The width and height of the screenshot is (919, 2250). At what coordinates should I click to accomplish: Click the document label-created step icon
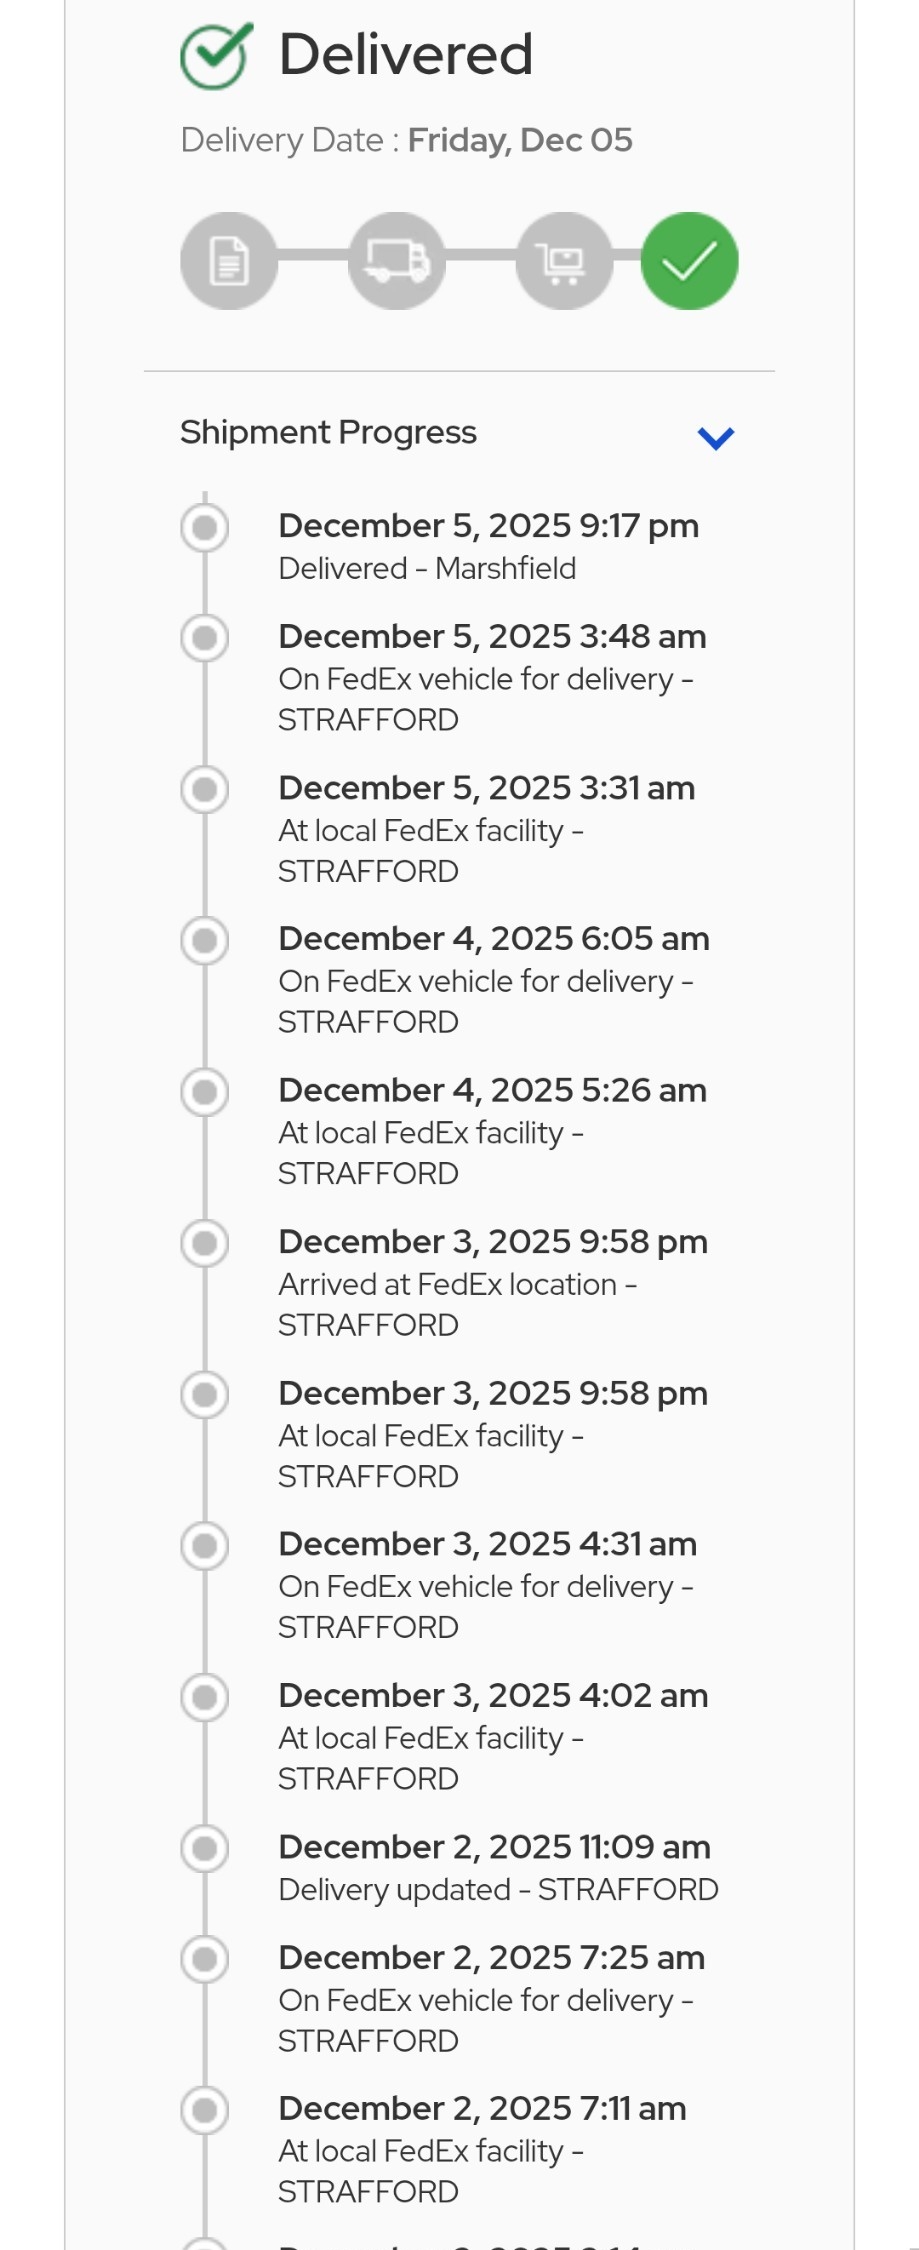pos(229,261)
